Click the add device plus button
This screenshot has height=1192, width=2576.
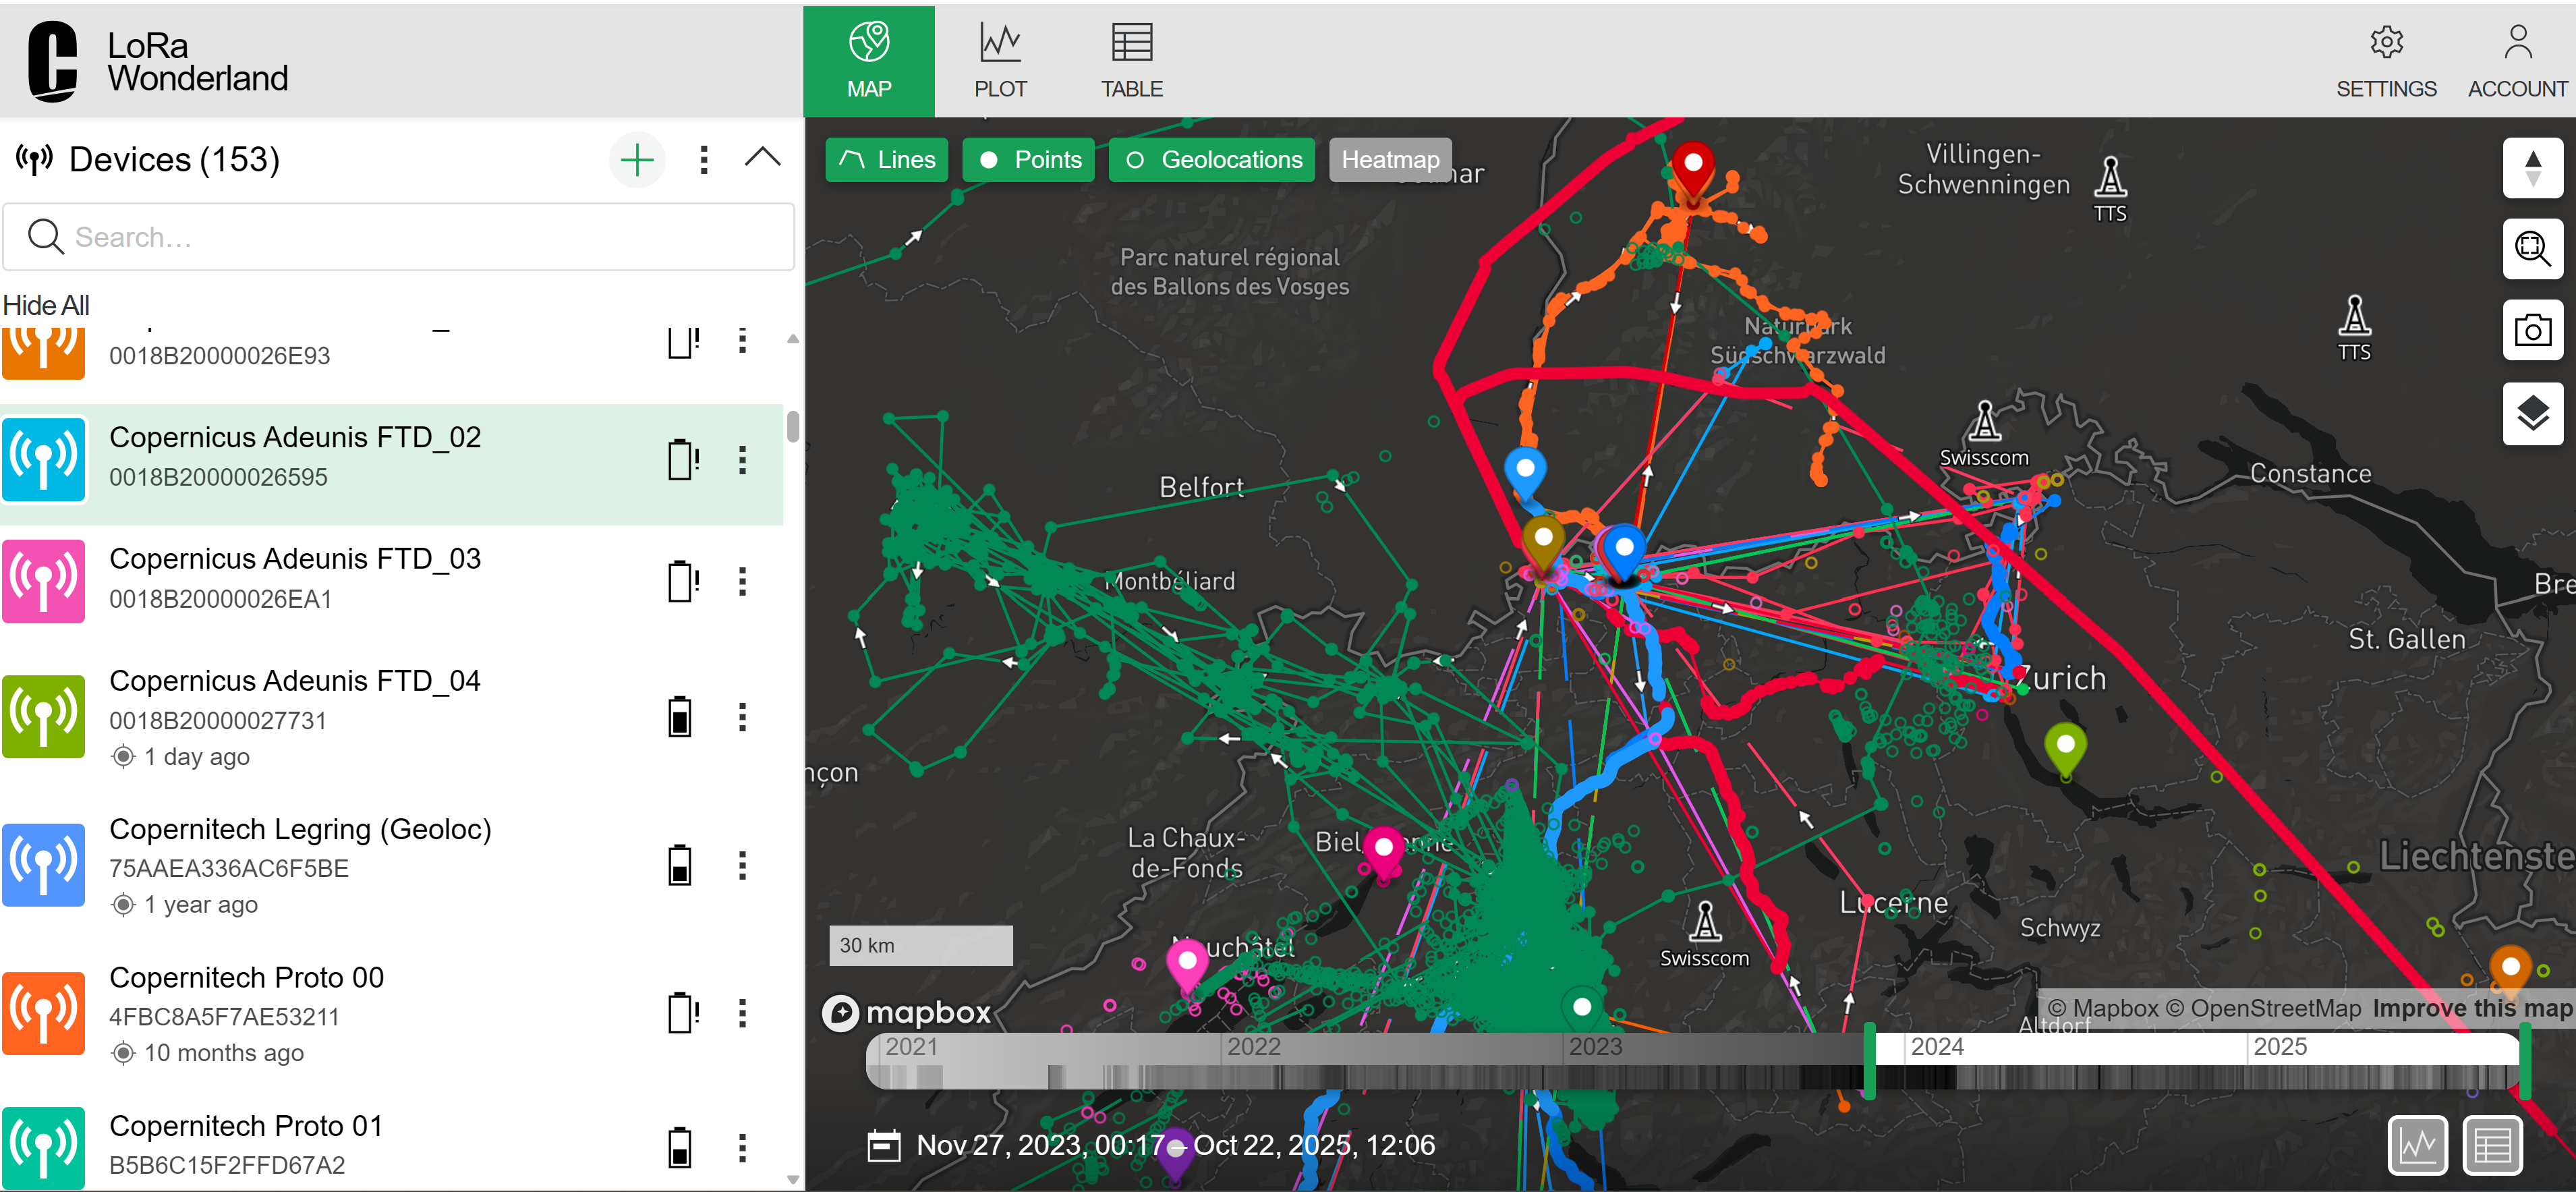(636, 160)
